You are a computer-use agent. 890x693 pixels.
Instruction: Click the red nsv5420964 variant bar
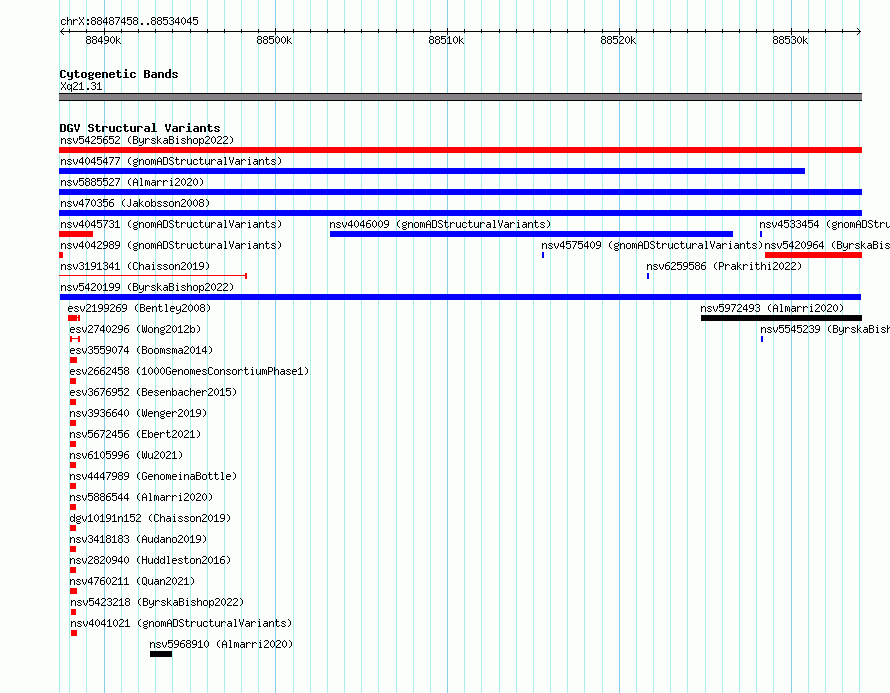tap(813, 255)
